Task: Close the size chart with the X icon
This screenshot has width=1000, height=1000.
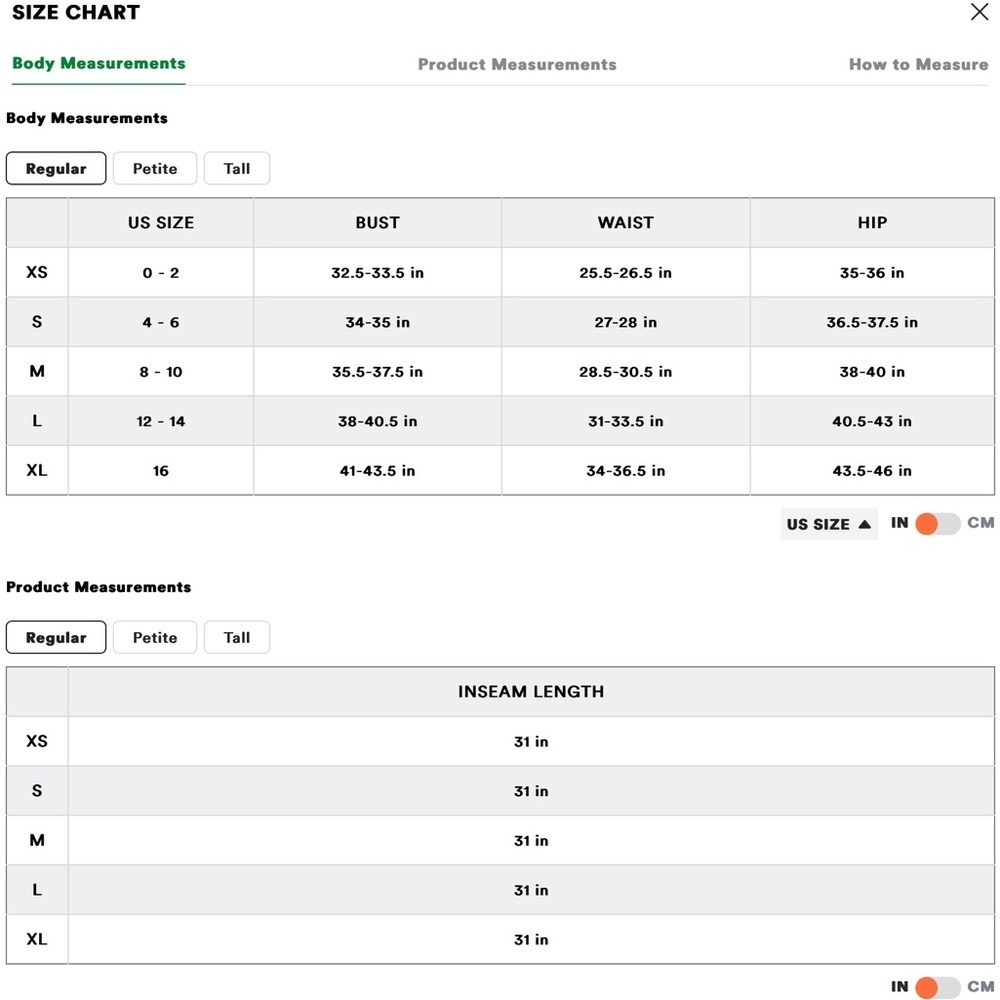Action: (979, 11)
